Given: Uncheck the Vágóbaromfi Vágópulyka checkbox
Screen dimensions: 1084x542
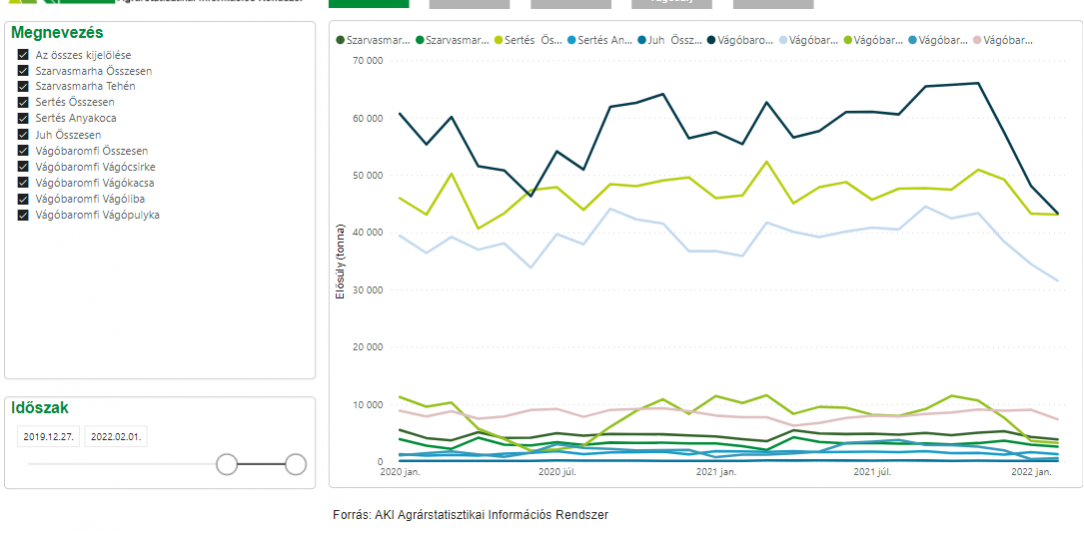Looking at the screenshot, I should 23,215.
